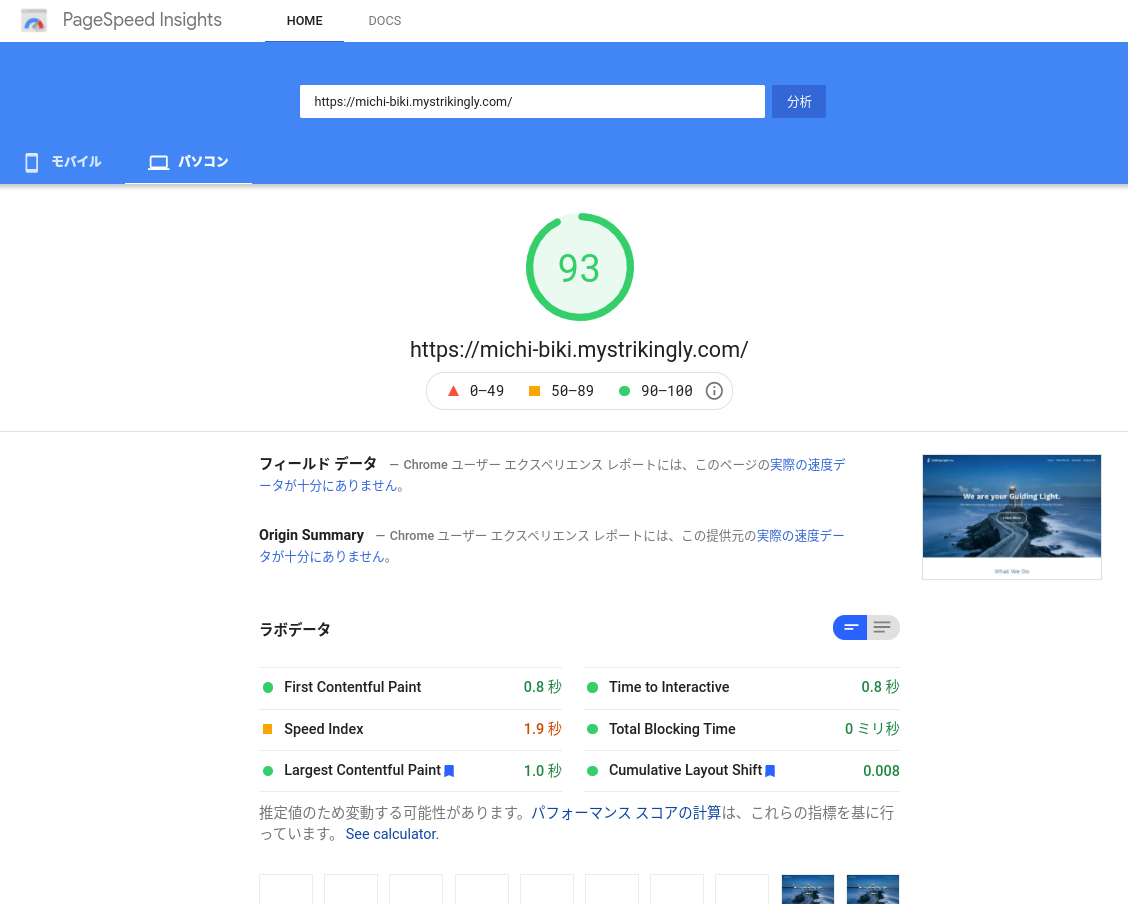Click the green circle 90–100 legend icon
The image size is (1128, 904).
[624, 391]
